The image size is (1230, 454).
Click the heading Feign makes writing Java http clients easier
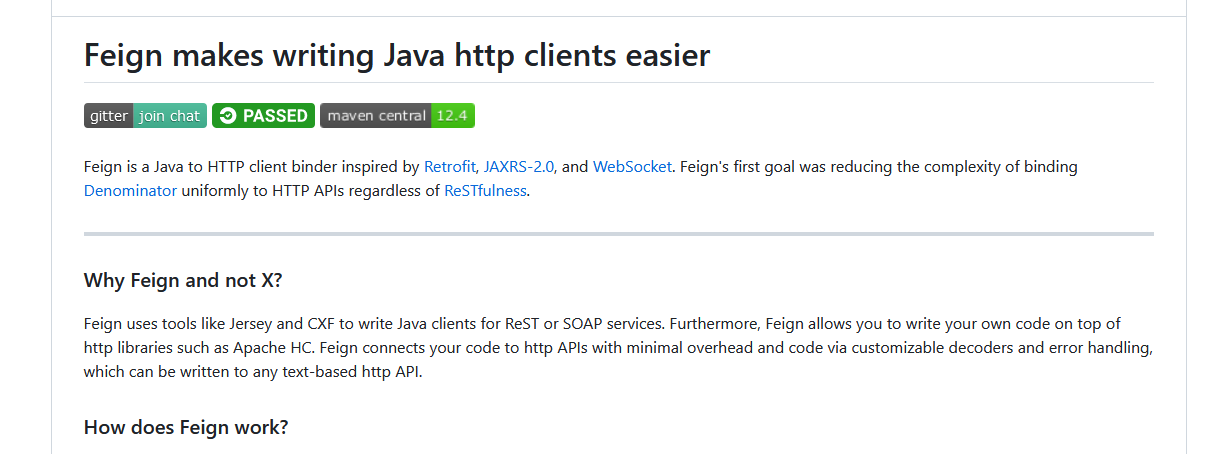coord(397,55)
